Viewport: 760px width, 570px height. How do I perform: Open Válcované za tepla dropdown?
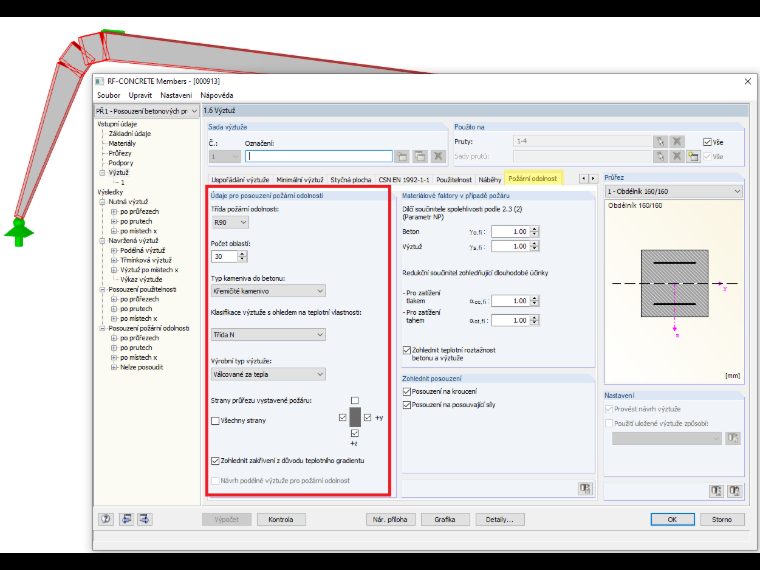pyautogui.click(x=269, y=374)
